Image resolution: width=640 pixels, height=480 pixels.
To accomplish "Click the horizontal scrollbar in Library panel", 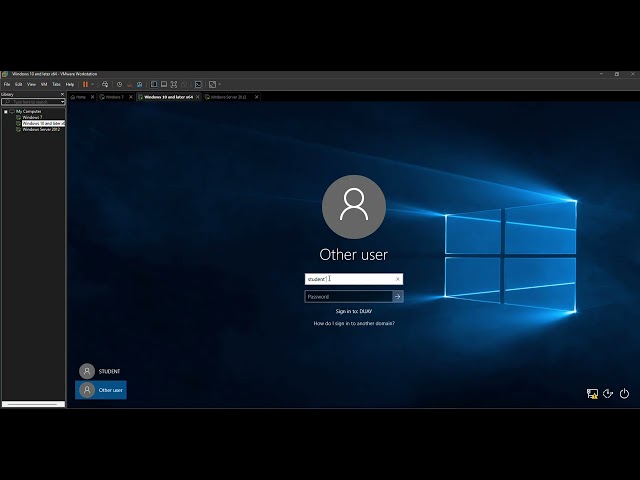I will coord(33,404).
